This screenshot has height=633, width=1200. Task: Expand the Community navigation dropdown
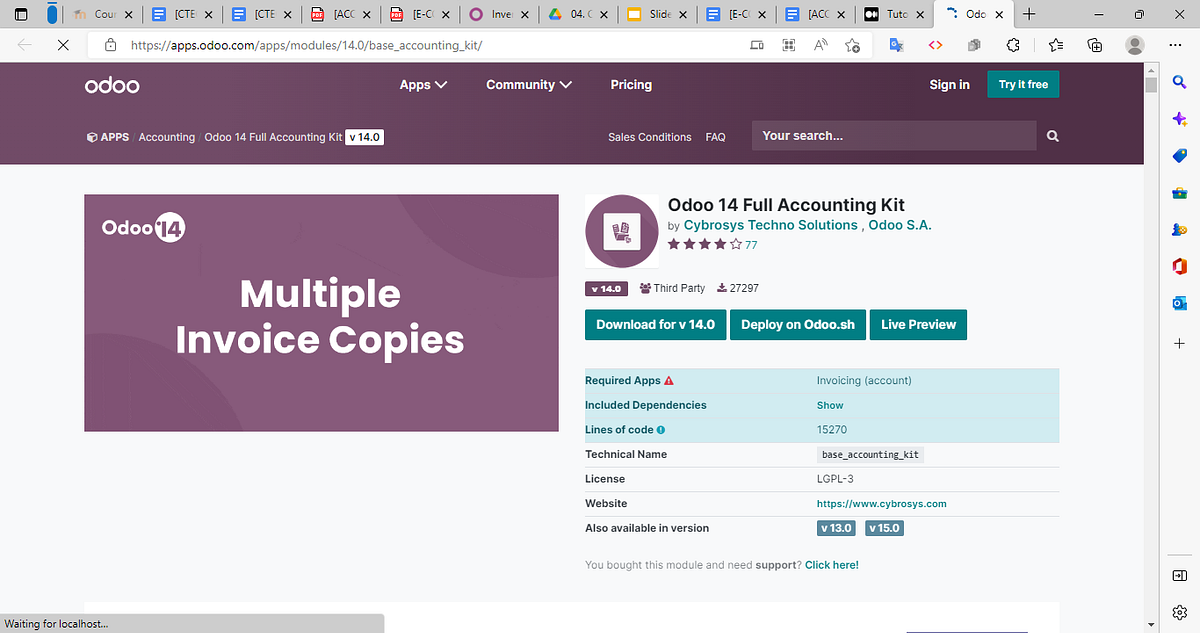(529, 85)
